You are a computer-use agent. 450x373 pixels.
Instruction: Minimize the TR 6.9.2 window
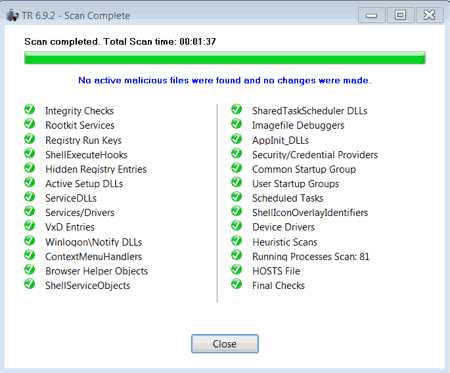pos(372,15)
